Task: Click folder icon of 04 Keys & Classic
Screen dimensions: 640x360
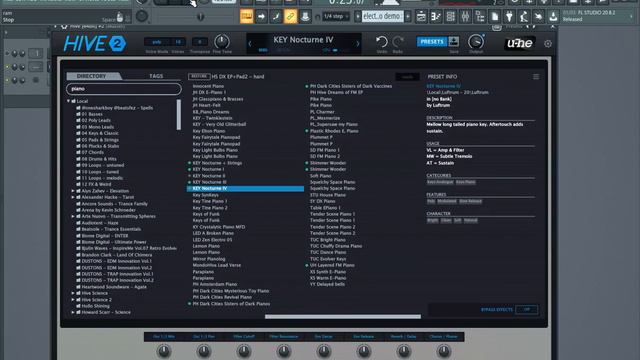Action: click(x=78, y=133)
